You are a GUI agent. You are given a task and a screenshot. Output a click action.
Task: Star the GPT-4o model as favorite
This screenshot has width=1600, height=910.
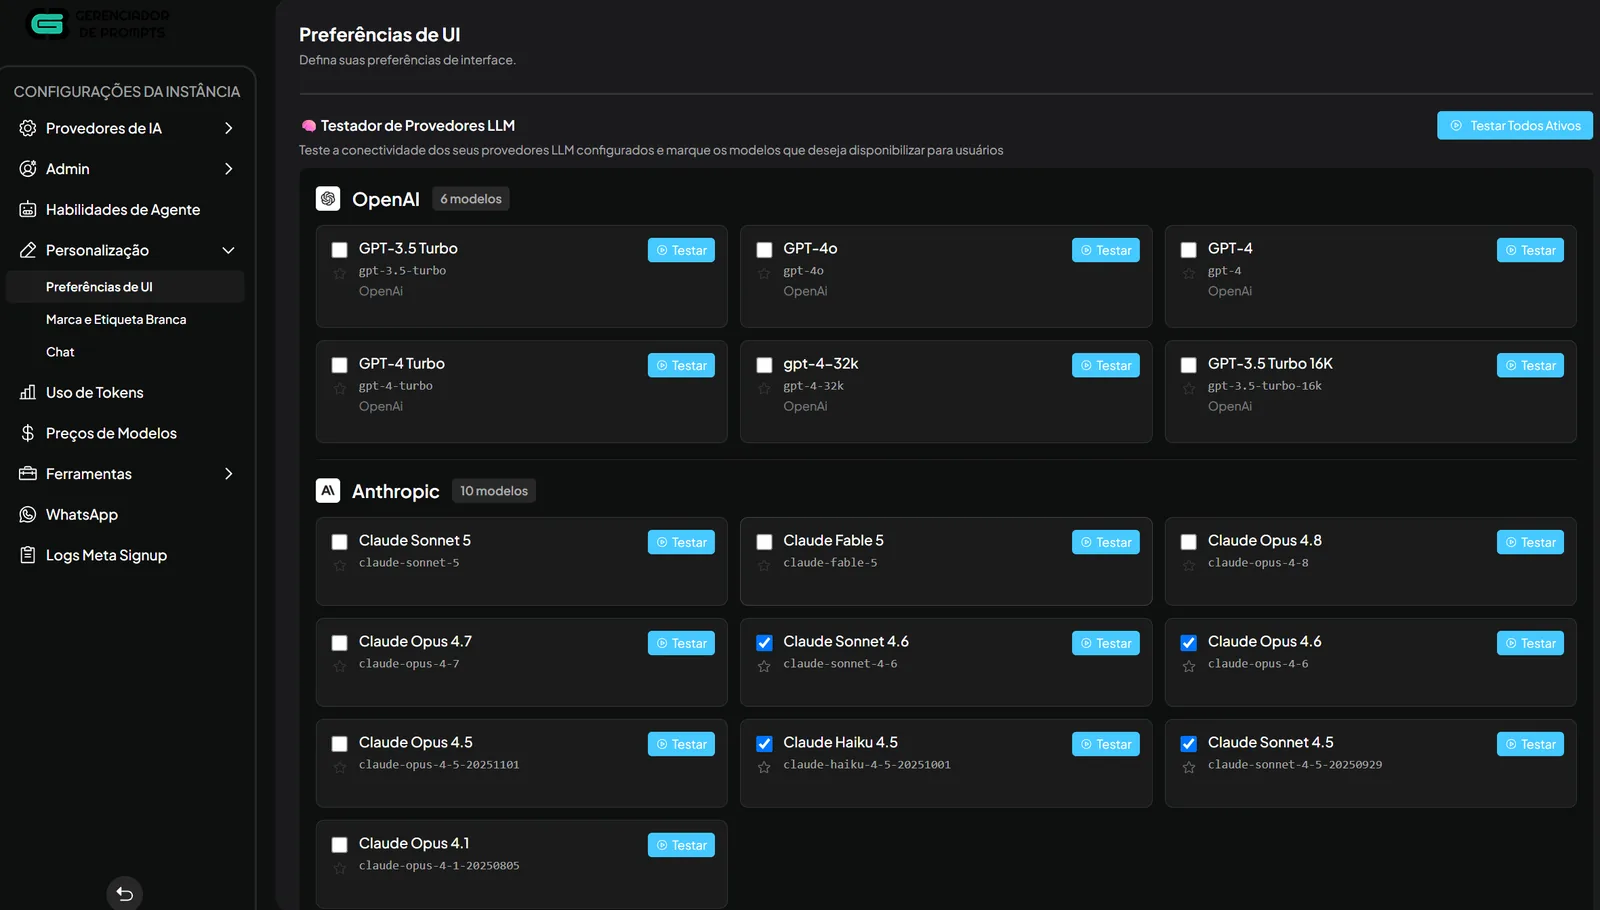(x=764, y=273)
